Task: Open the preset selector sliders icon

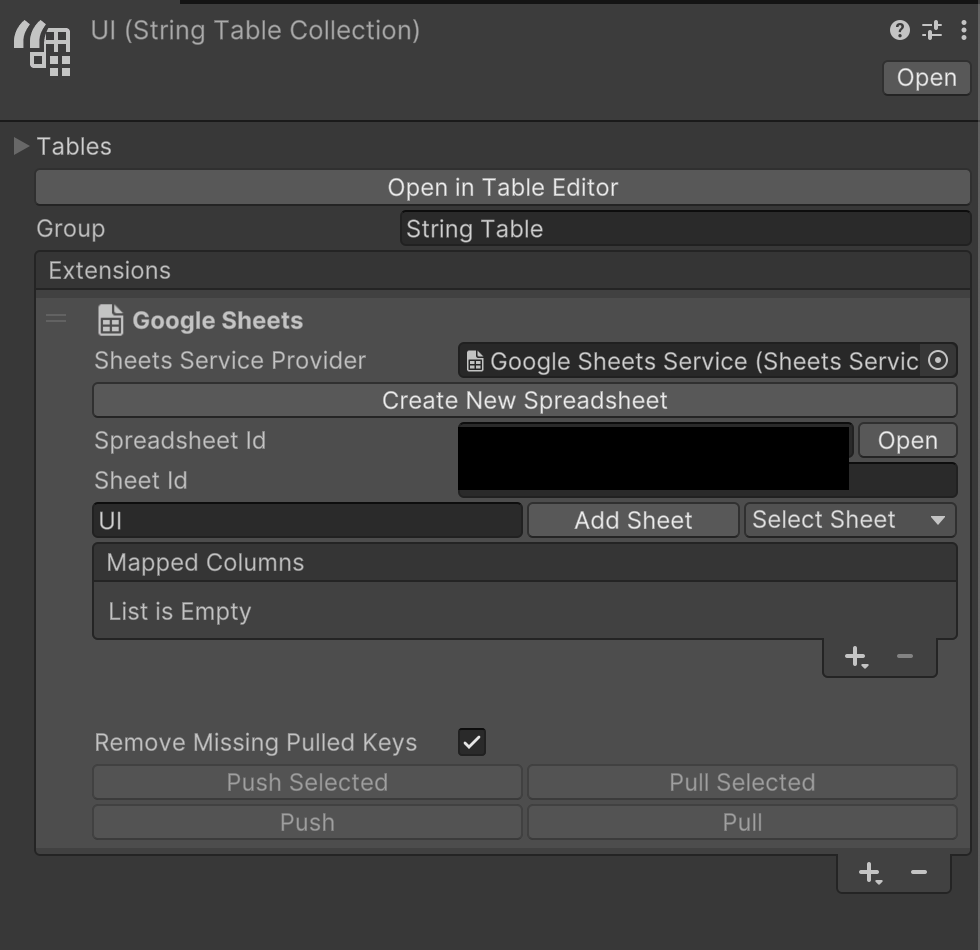Action: pyautogui.click(x=932, y=30)
